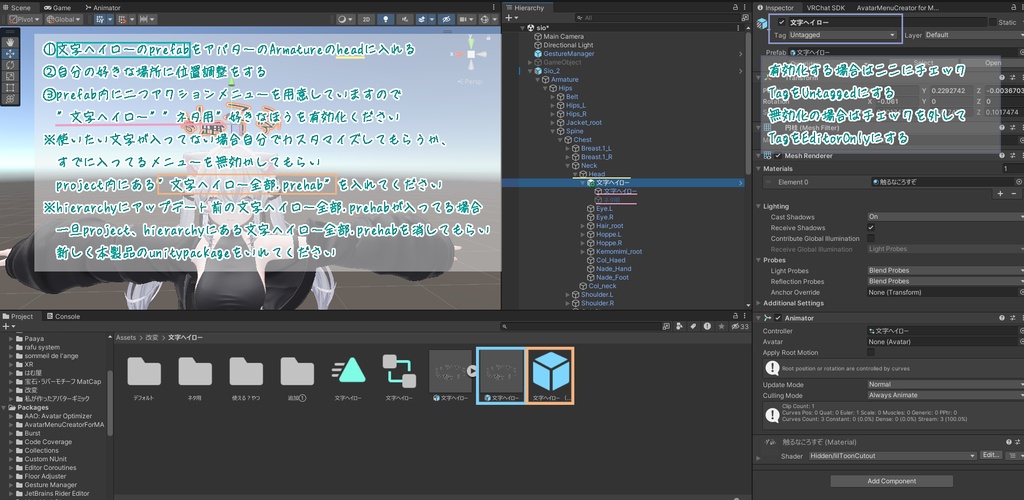
Task: Expand Kemomimi_root in Hierarchy
Action: coord(583,251)
